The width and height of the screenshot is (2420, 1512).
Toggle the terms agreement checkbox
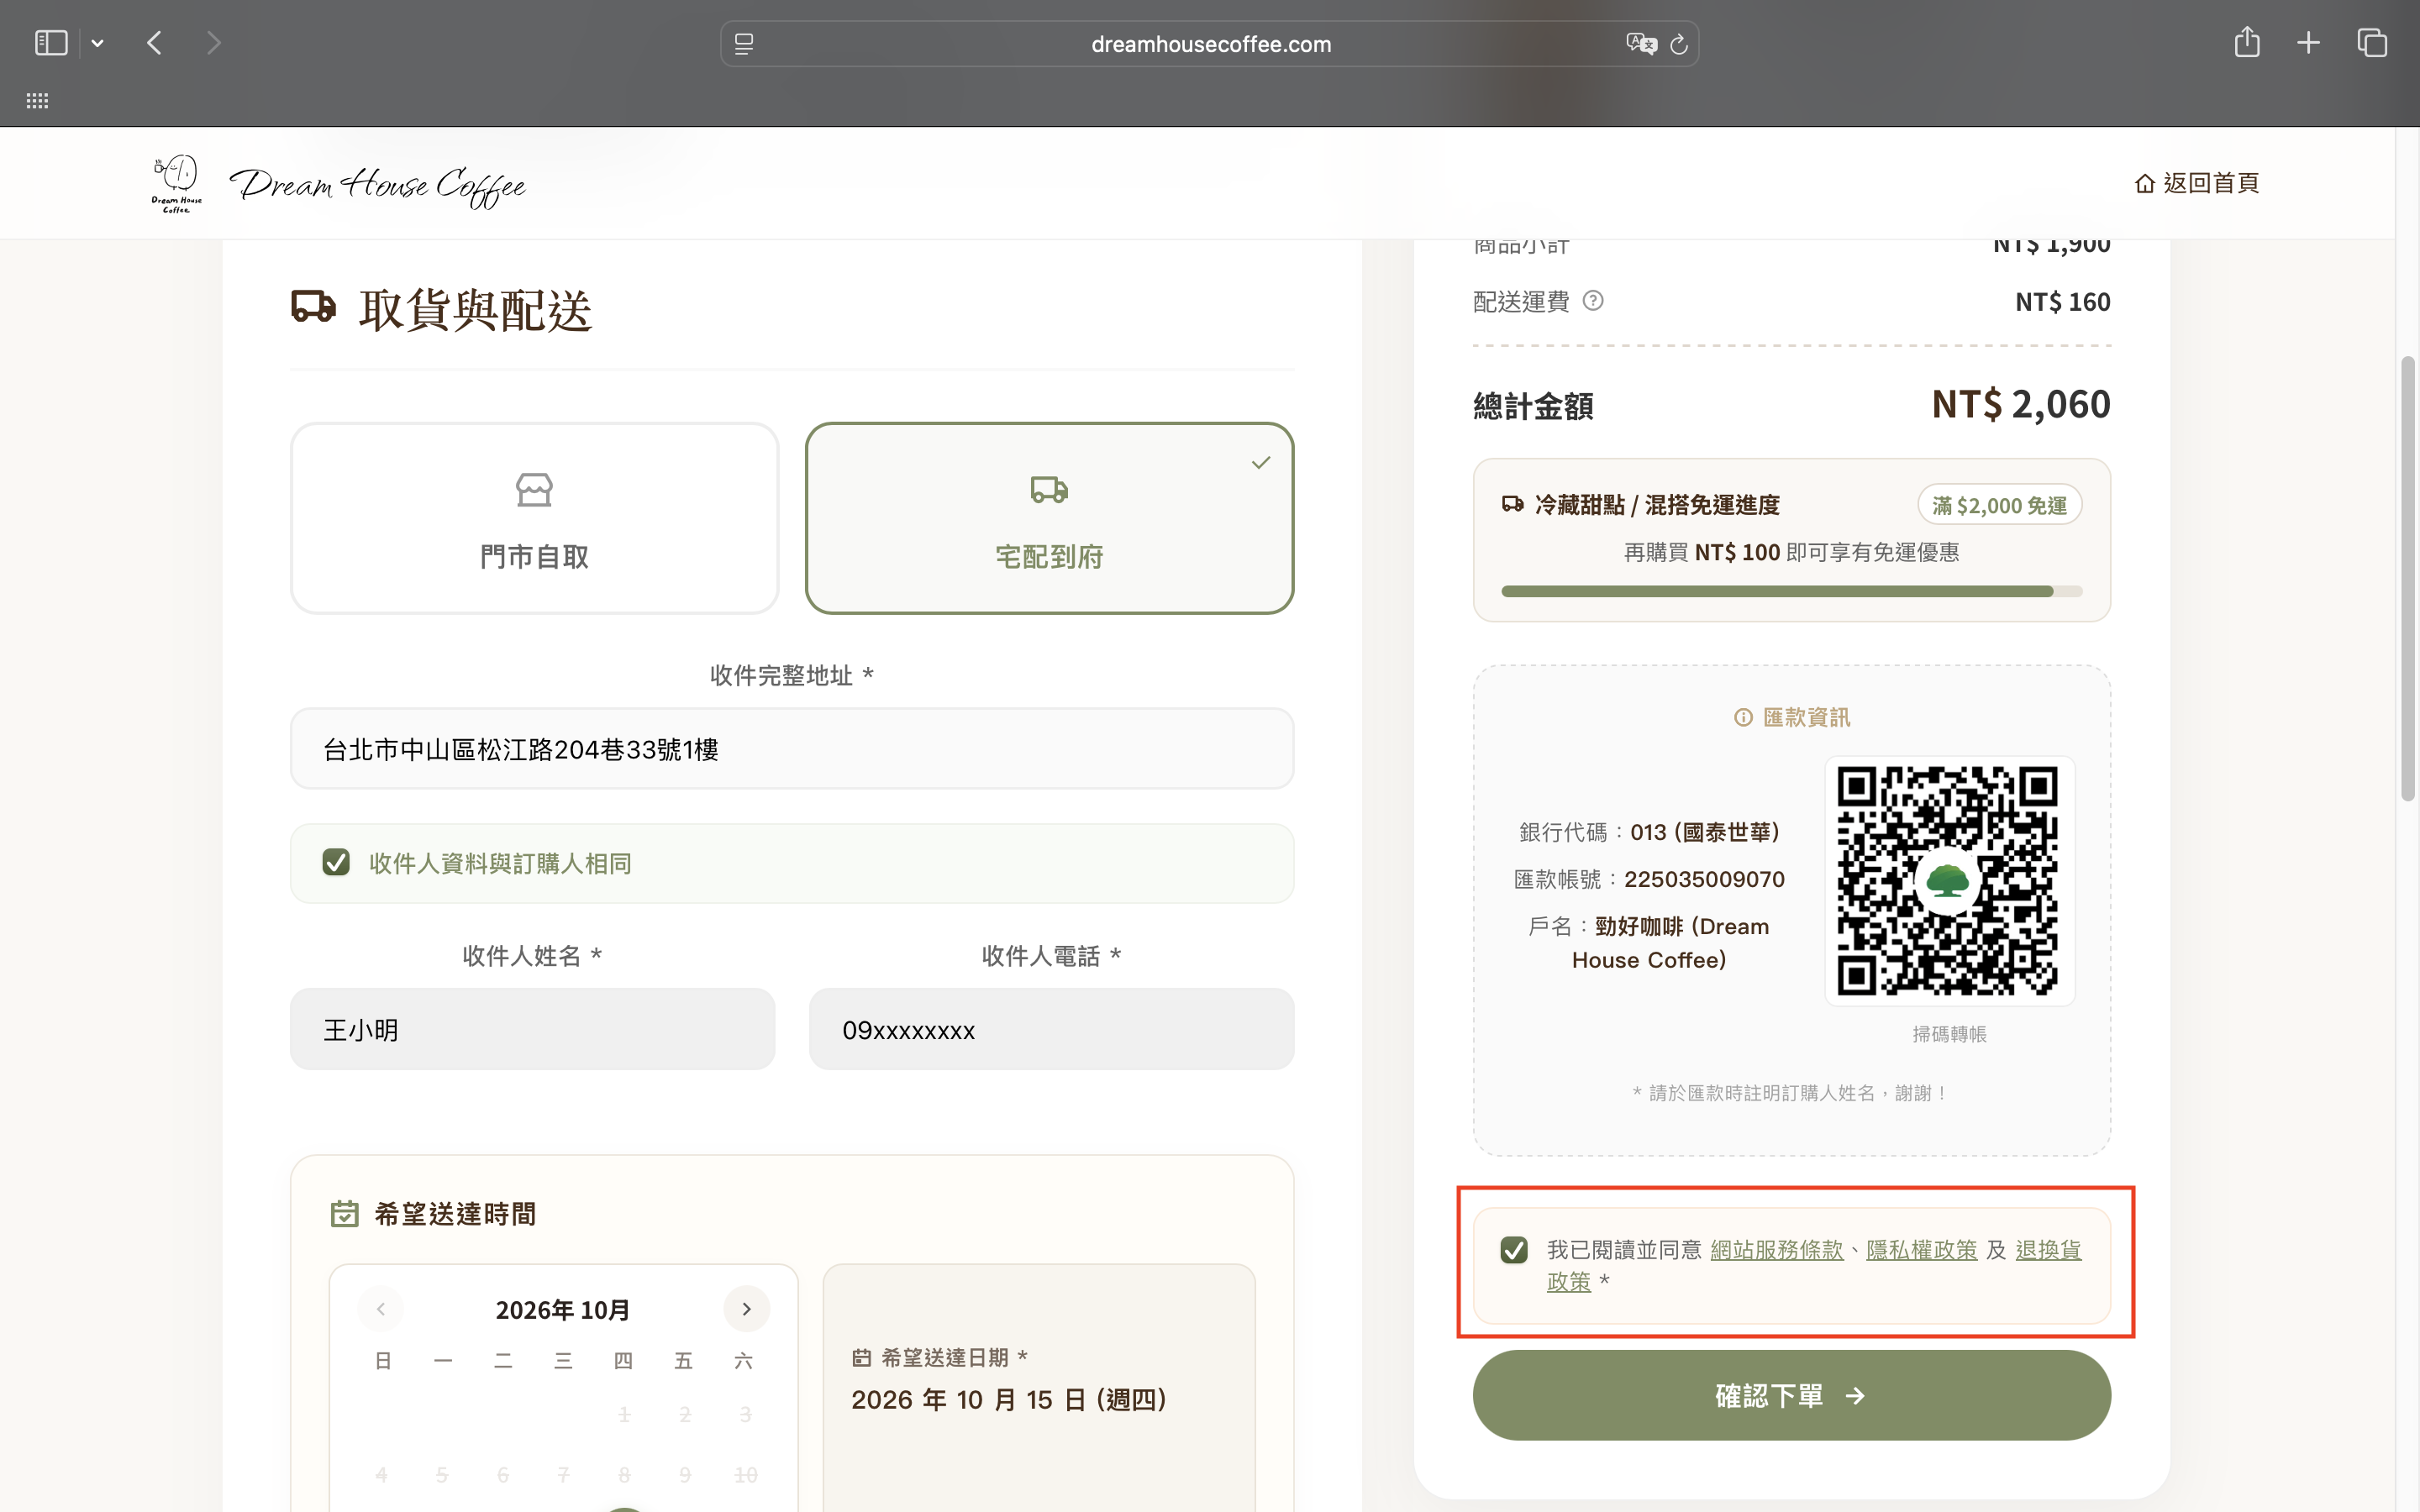1514,1250
